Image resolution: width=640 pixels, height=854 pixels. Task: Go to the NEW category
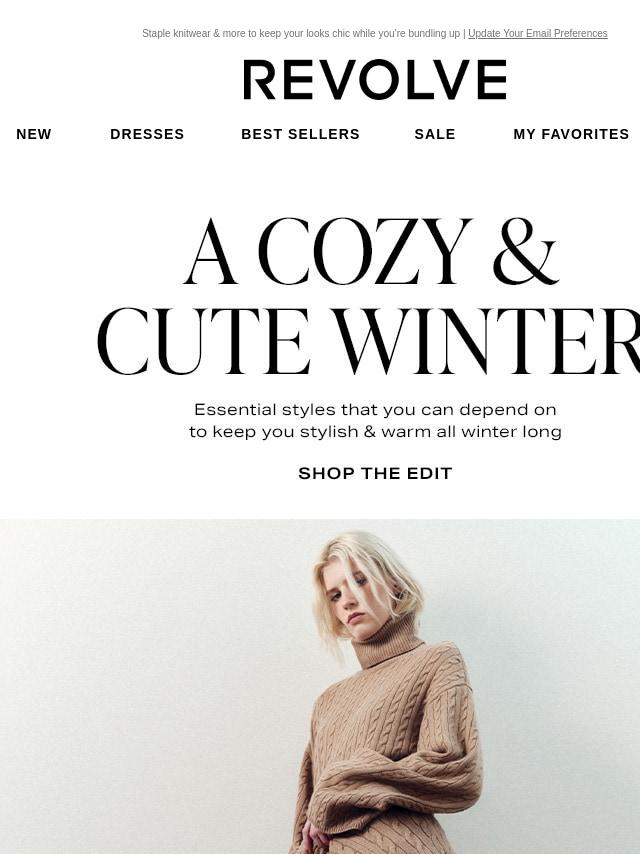pos(34,134)
